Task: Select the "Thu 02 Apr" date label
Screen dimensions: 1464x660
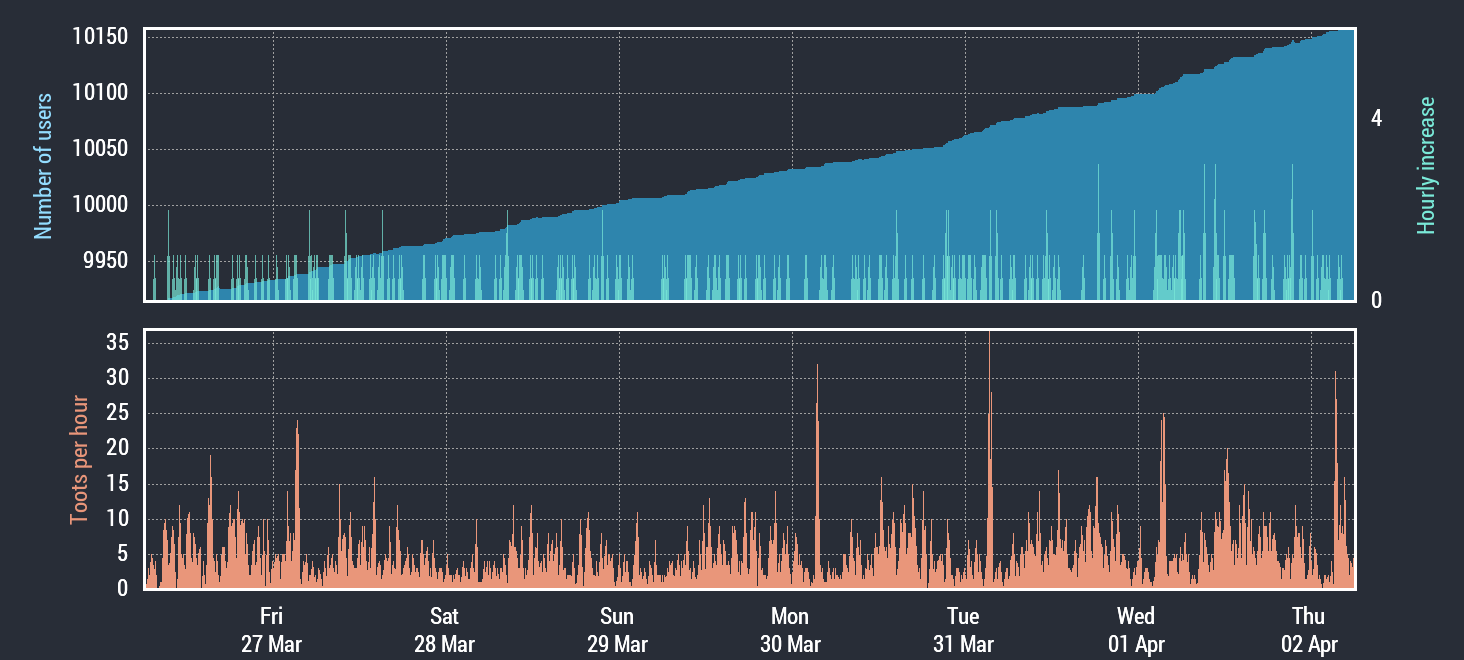Action: click(x=1309, y=630)
